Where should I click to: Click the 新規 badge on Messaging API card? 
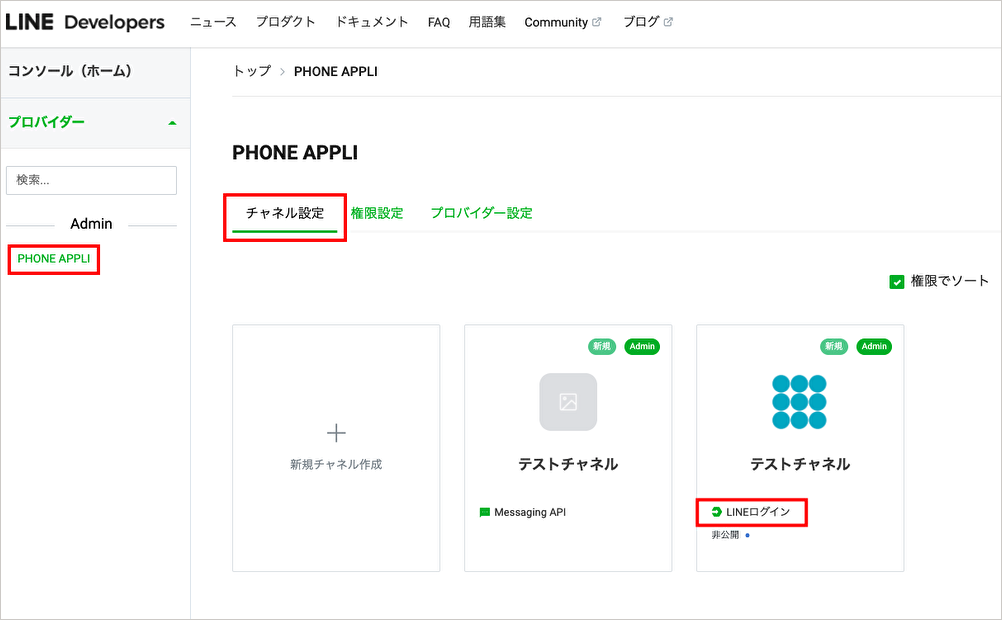602,346
